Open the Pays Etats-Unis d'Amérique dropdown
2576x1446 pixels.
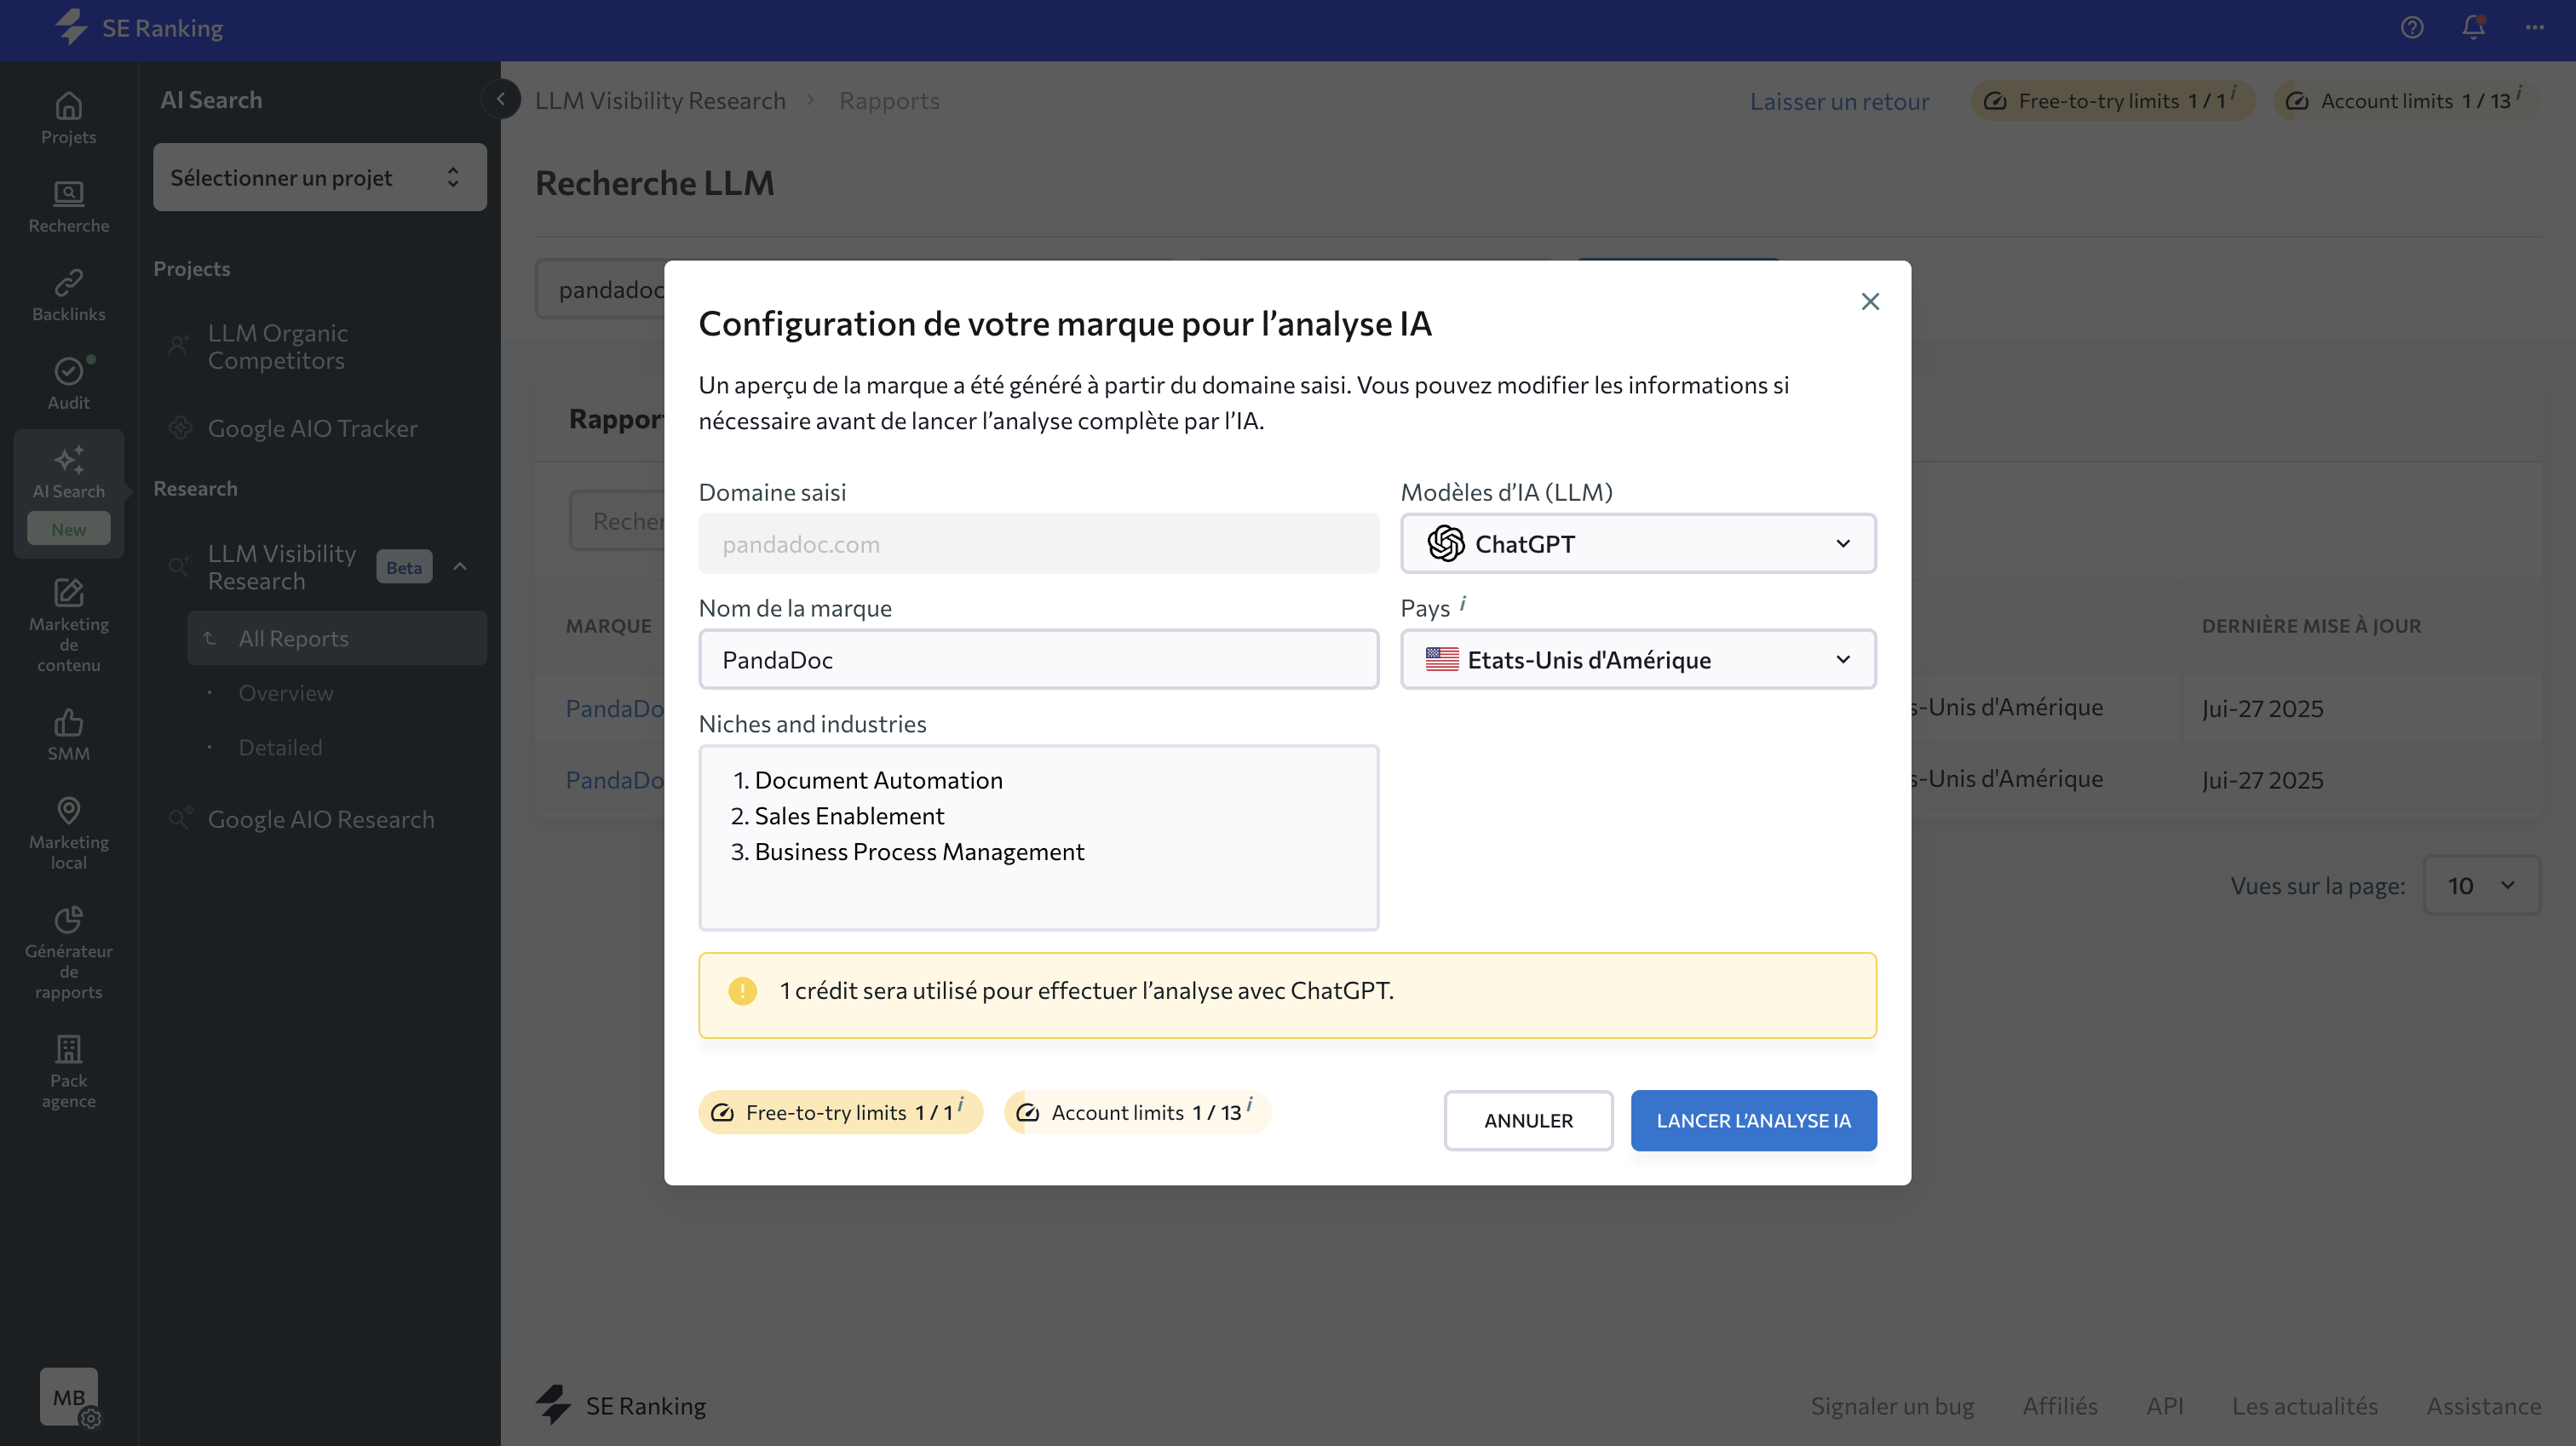click(1638, 659)
